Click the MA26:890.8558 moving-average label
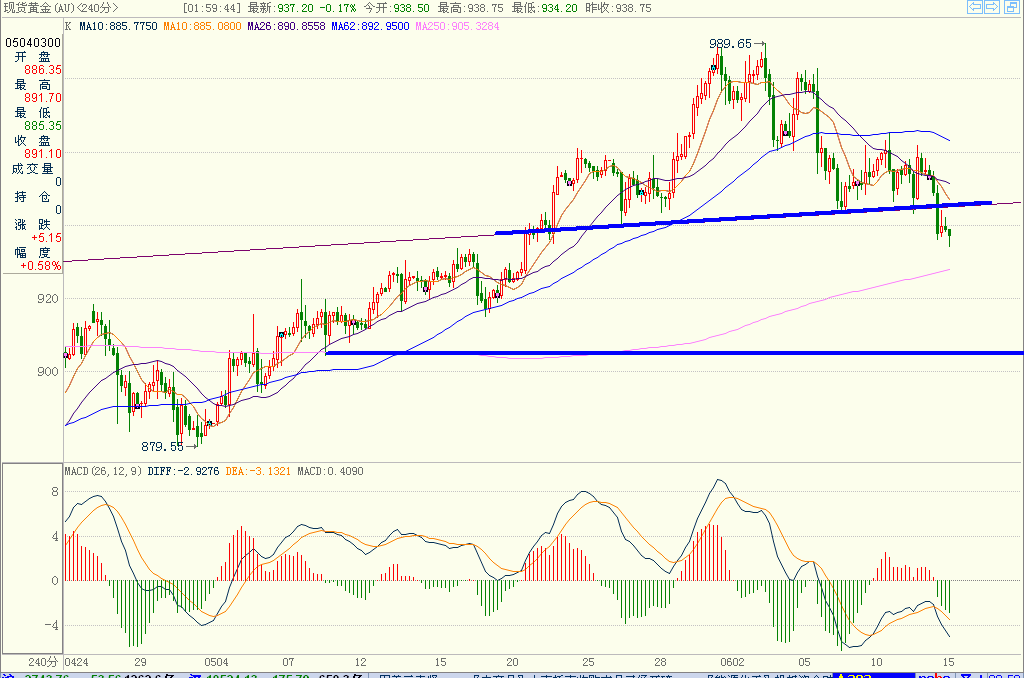This screenshot has width=1024, height=678. click(x=286, y=26)
